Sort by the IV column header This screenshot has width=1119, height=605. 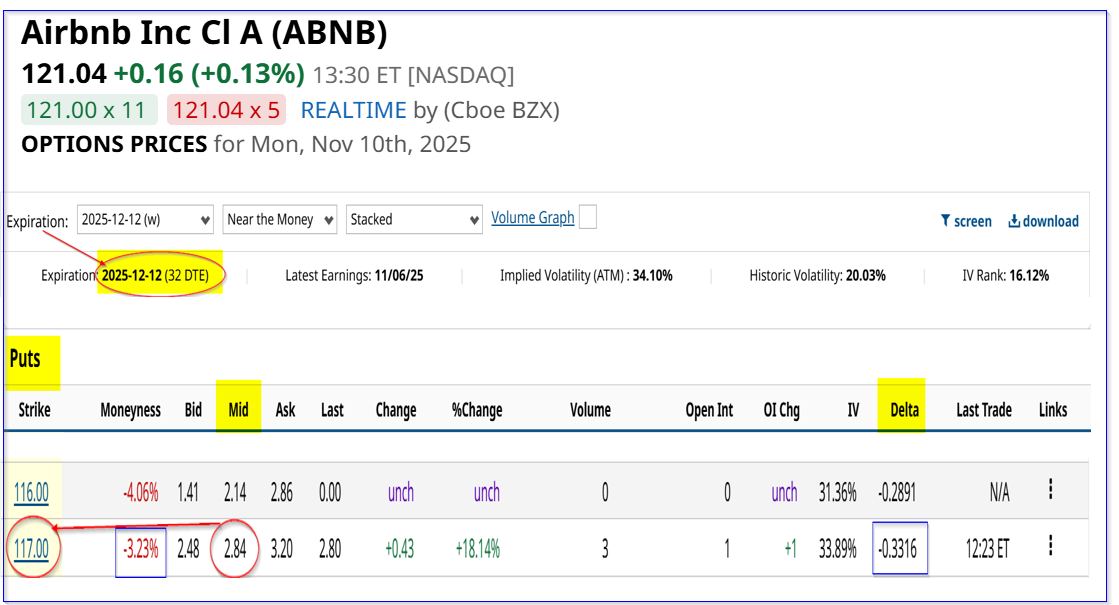[852, 410]
